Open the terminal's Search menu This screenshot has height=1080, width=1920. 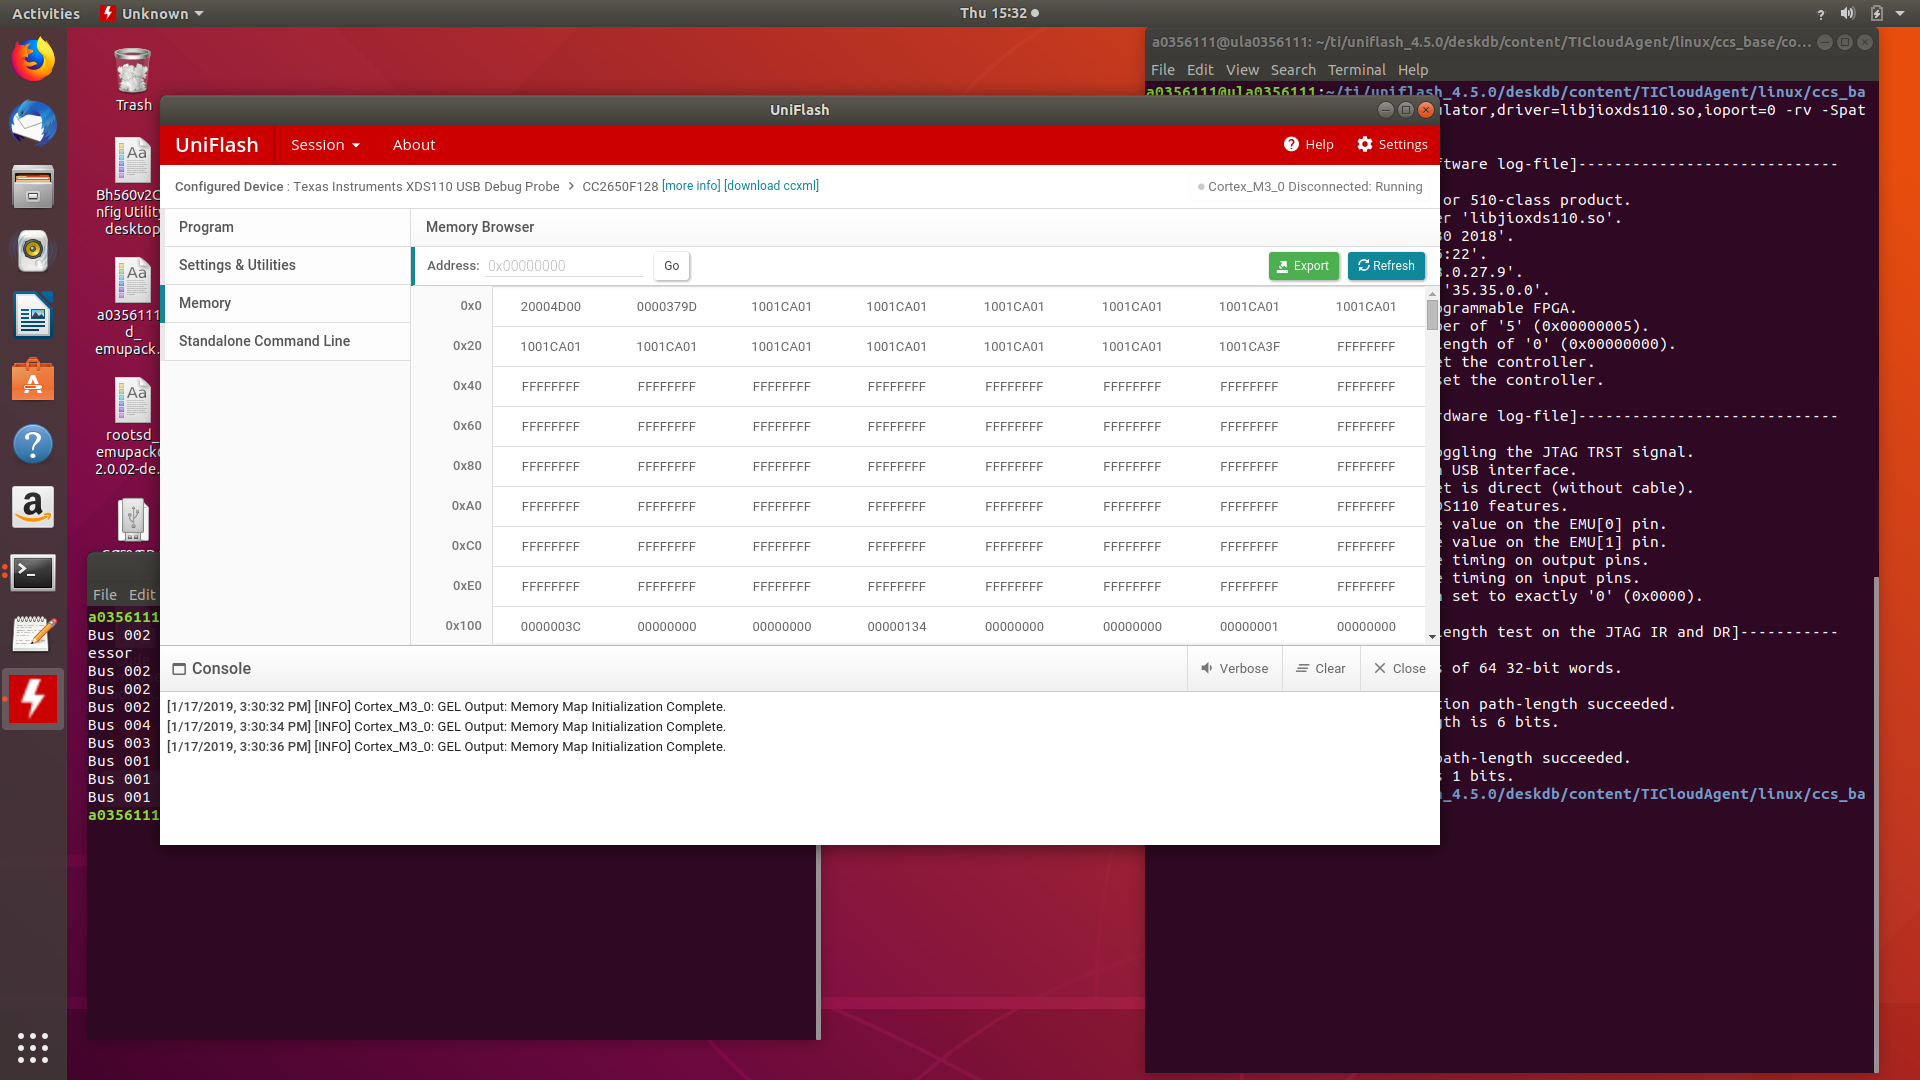pyautogui.click(x=1292, y=70)
